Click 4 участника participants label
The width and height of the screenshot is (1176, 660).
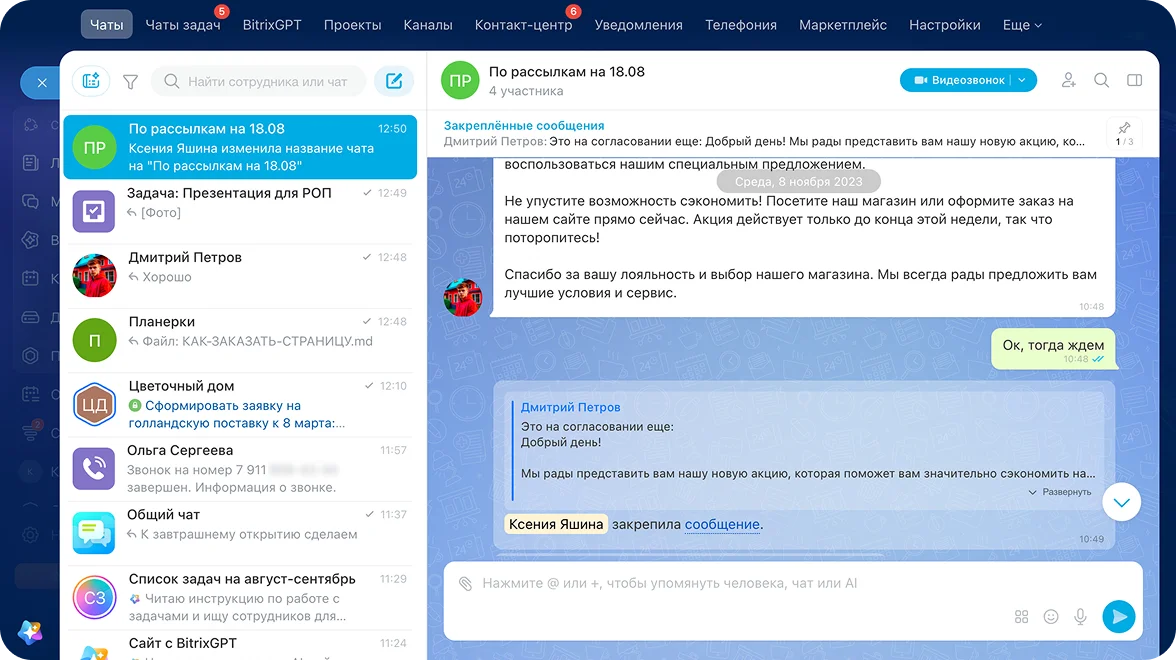[526, 91]
